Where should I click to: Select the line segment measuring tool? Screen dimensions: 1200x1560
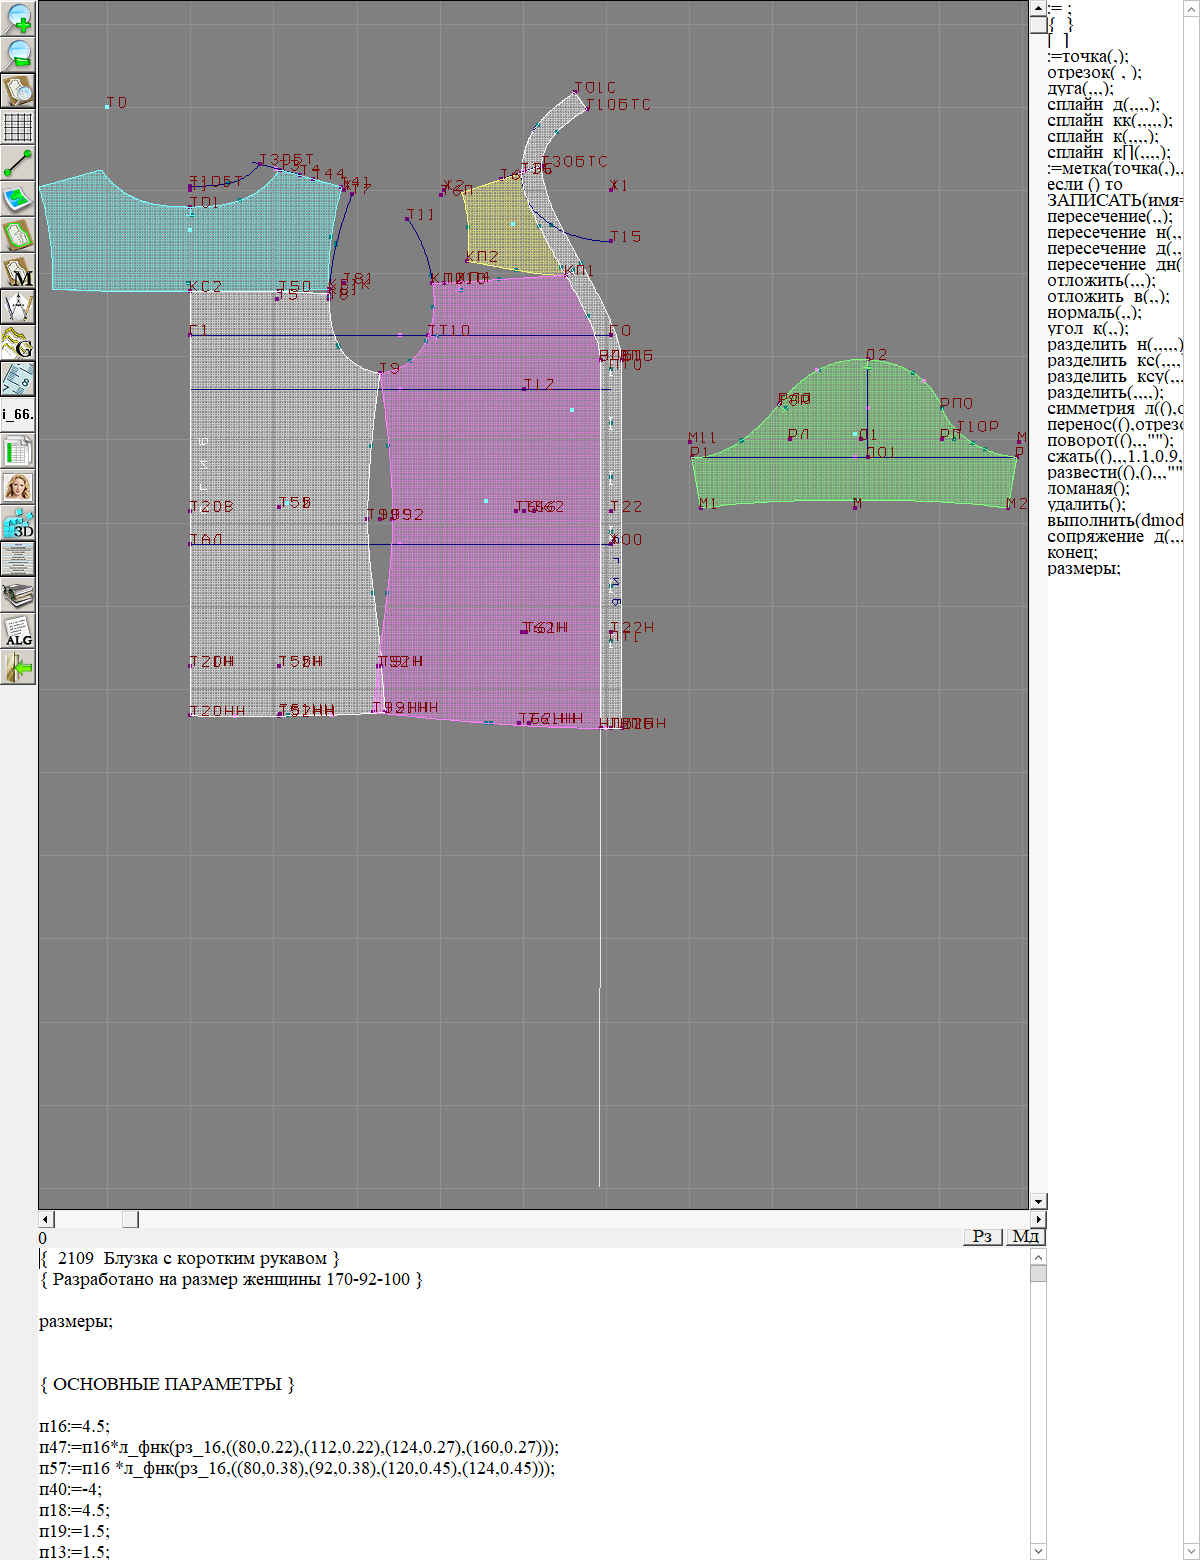pyautogui.click(x=18, y=163)
